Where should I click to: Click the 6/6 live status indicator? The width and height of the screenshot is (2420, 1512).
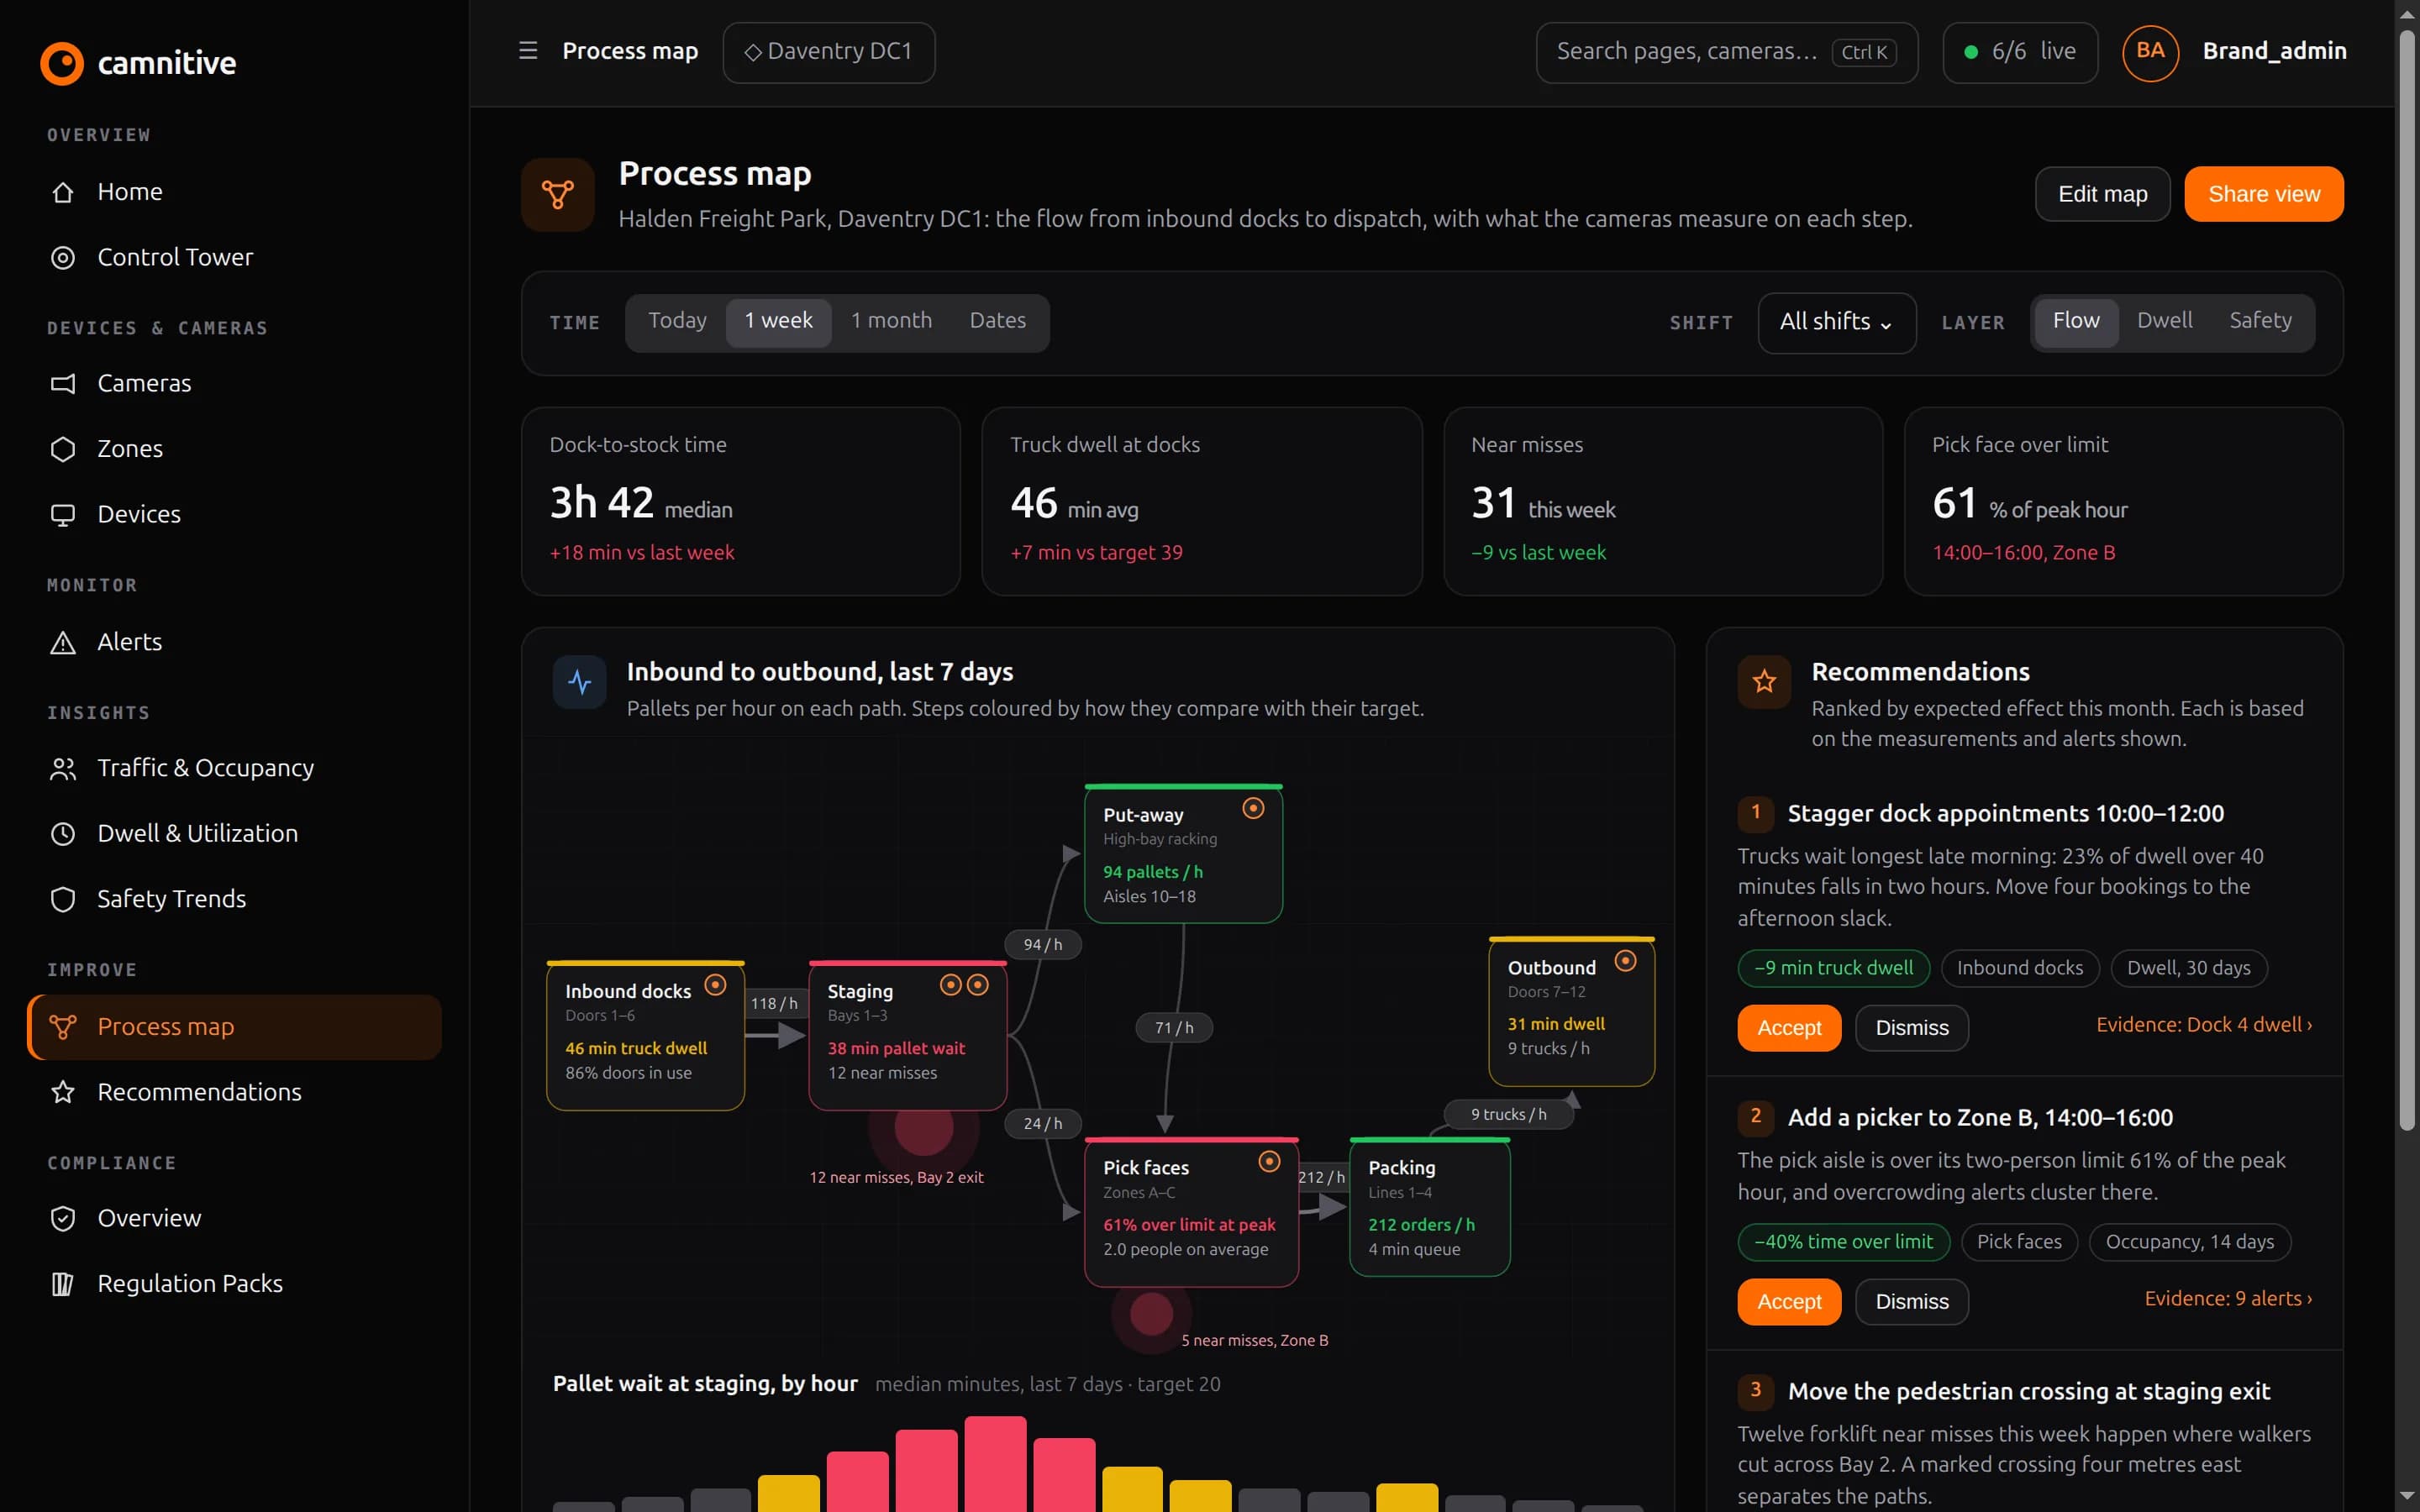coord(2019,52)
